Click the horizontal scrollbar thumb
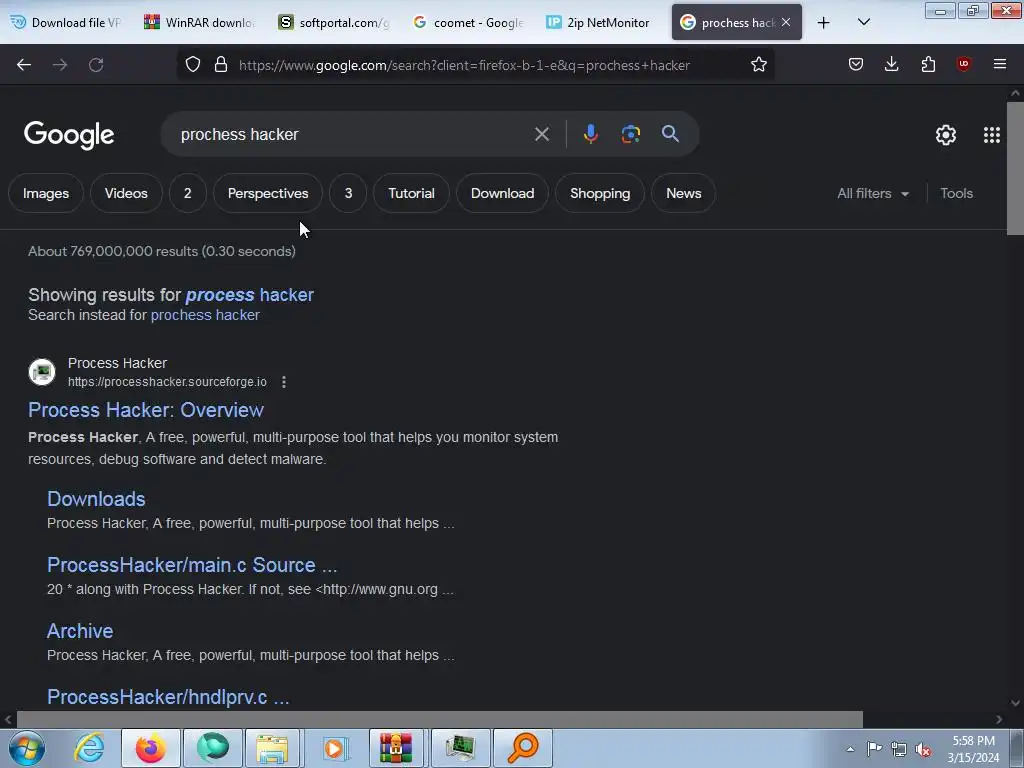This screenshot has height=768, width=1024. pos(440,720)
